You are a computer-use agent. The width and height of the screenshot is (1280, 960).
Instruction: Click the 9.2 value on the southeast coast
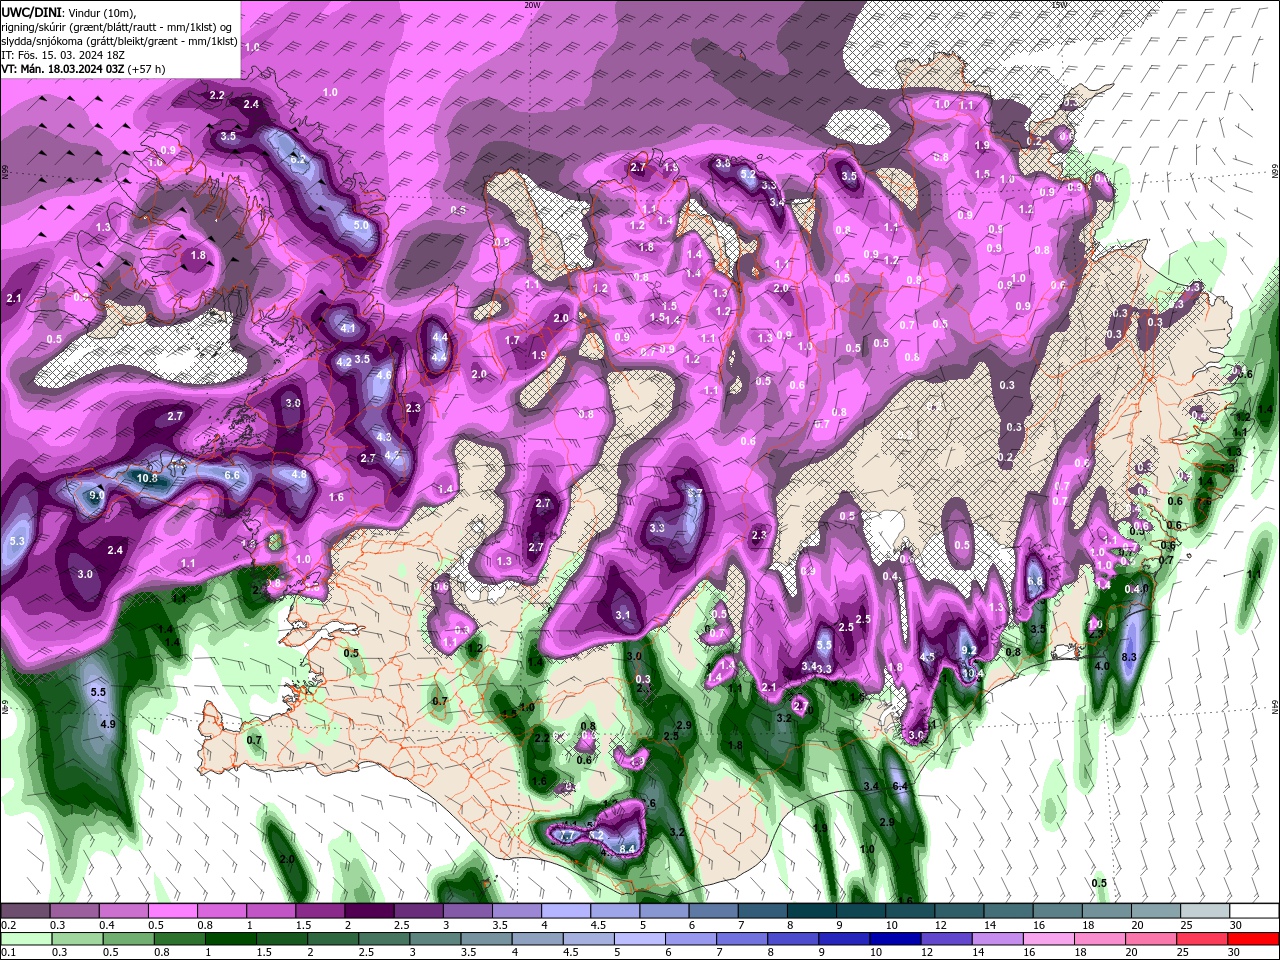(x=968, y=650)
